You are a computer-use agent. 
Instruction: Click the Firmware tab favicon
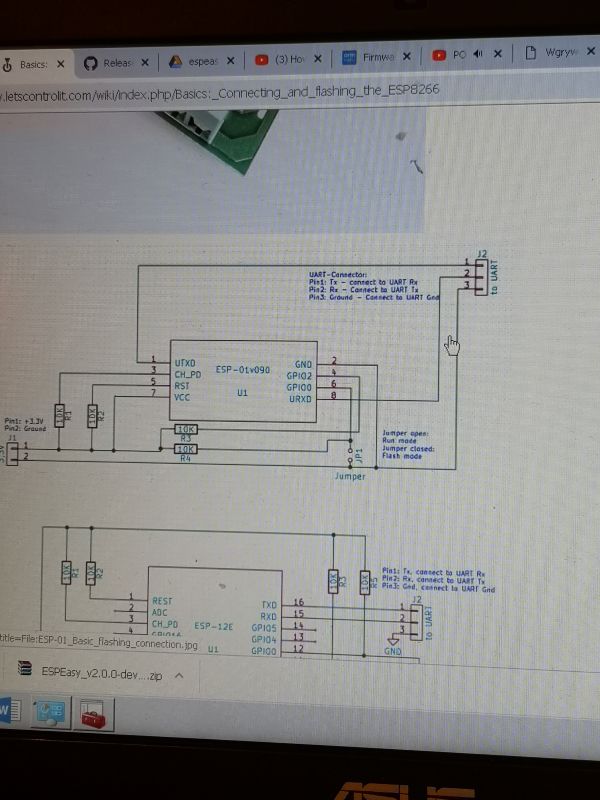tap(349, 57)
